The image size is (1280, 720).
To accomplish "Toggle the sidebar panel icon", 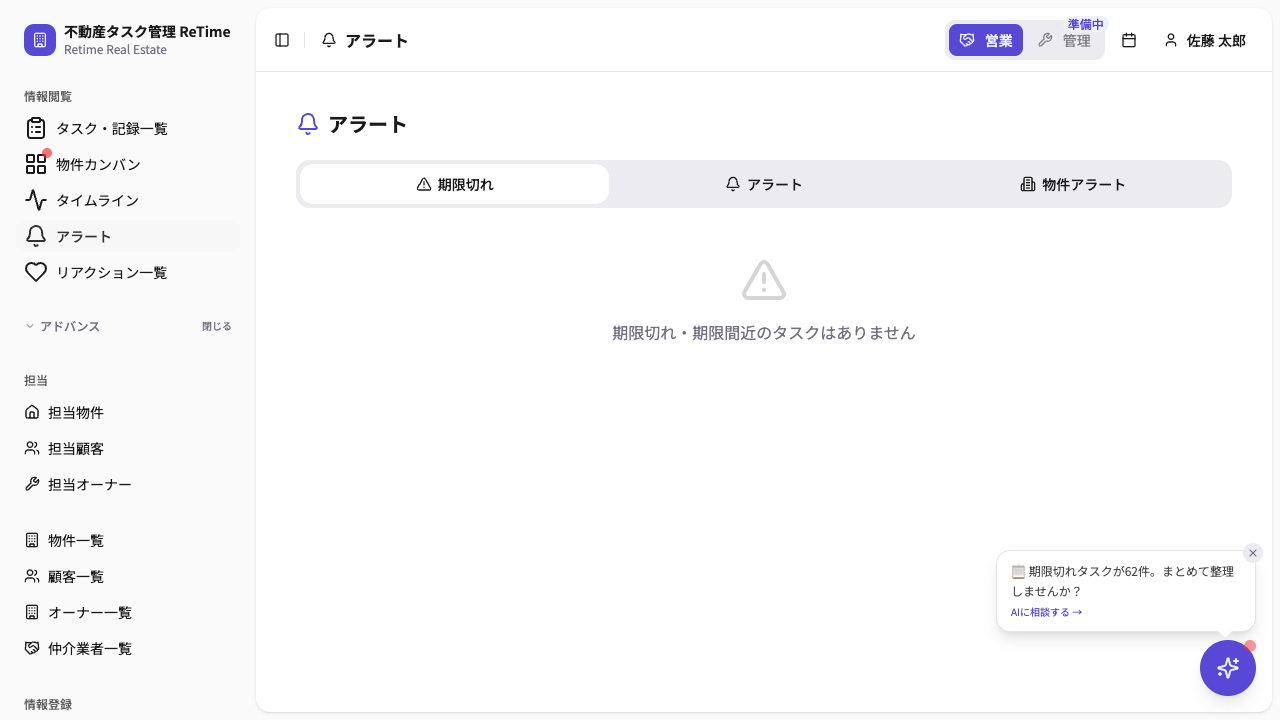I will pyautogui.click(x=282, y=40).
